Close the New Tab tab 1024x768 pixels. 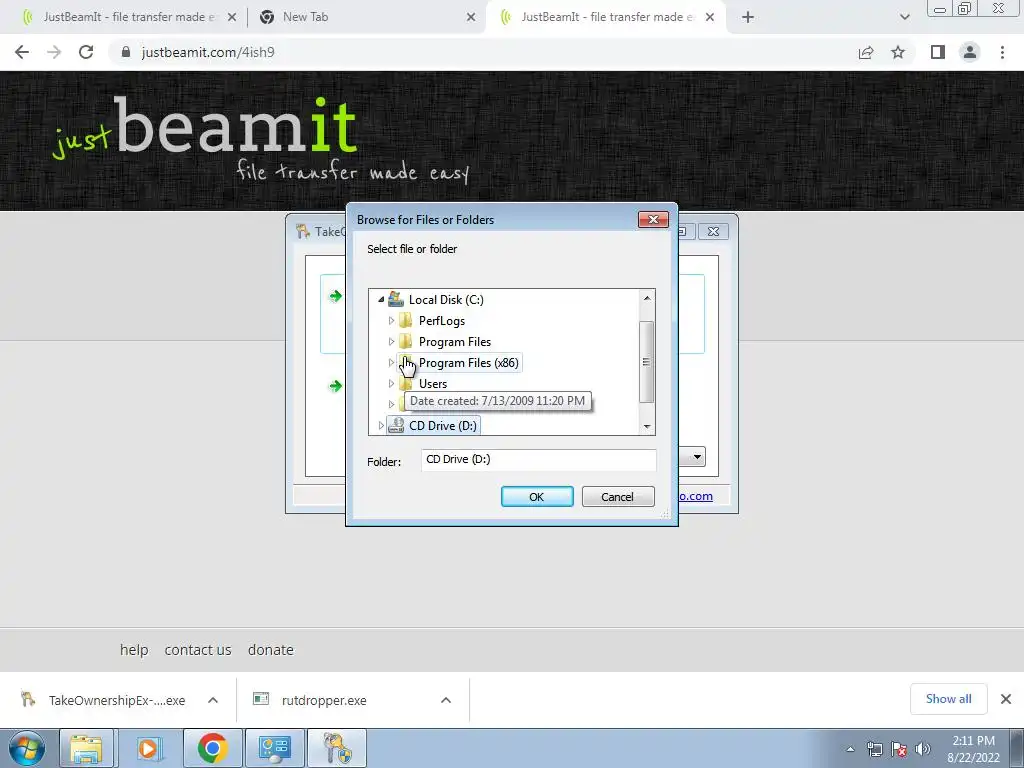coord(471,17)
